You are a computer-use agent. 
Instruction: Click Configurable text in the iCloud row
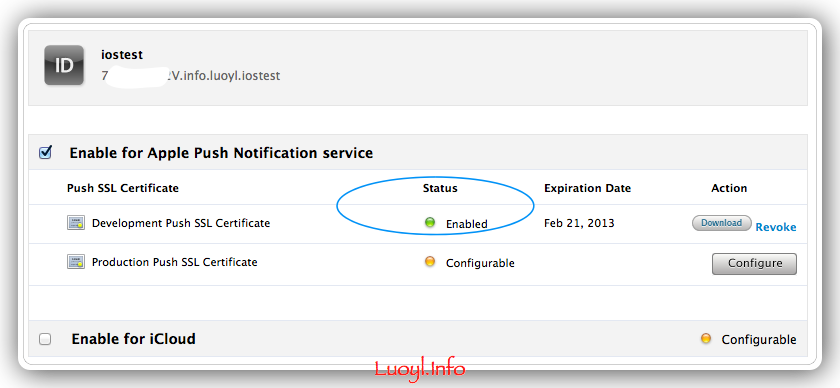pos(759,340)
